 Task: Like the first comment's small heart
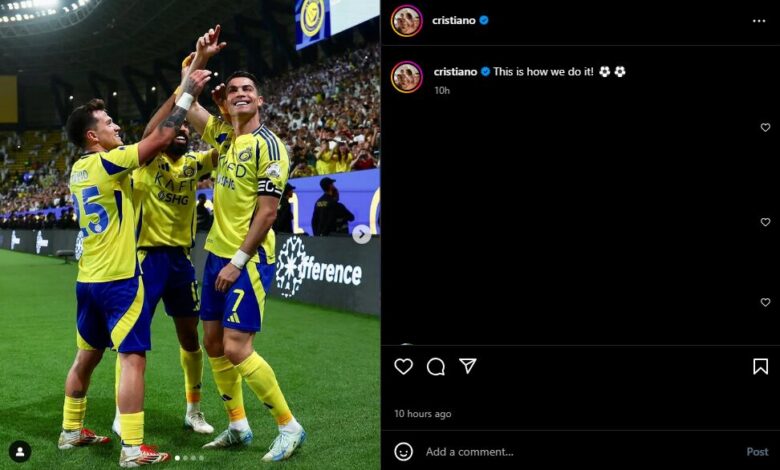[x=766, y=127]
